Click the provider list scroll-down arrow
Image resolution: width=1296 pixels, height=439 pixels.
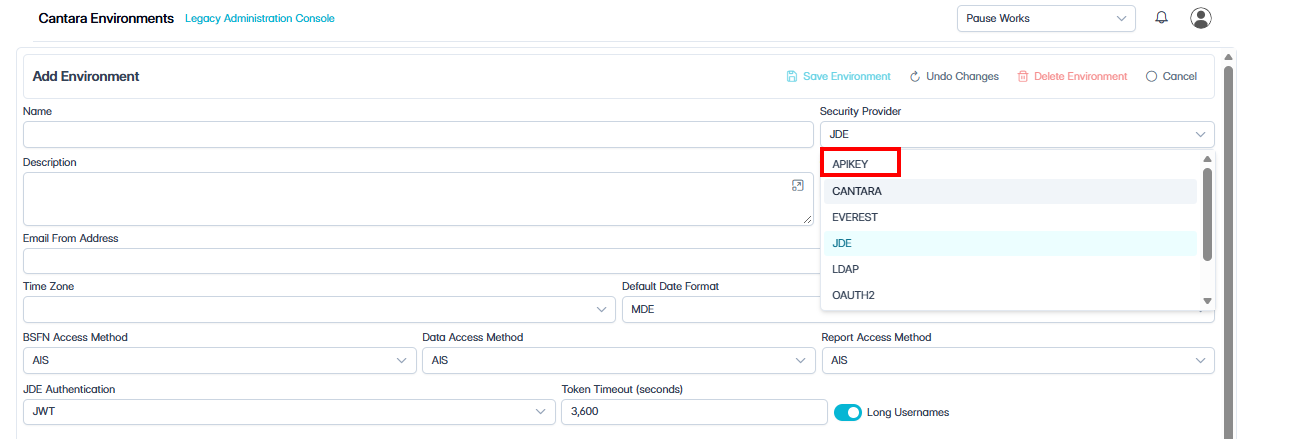(1207, 301)
